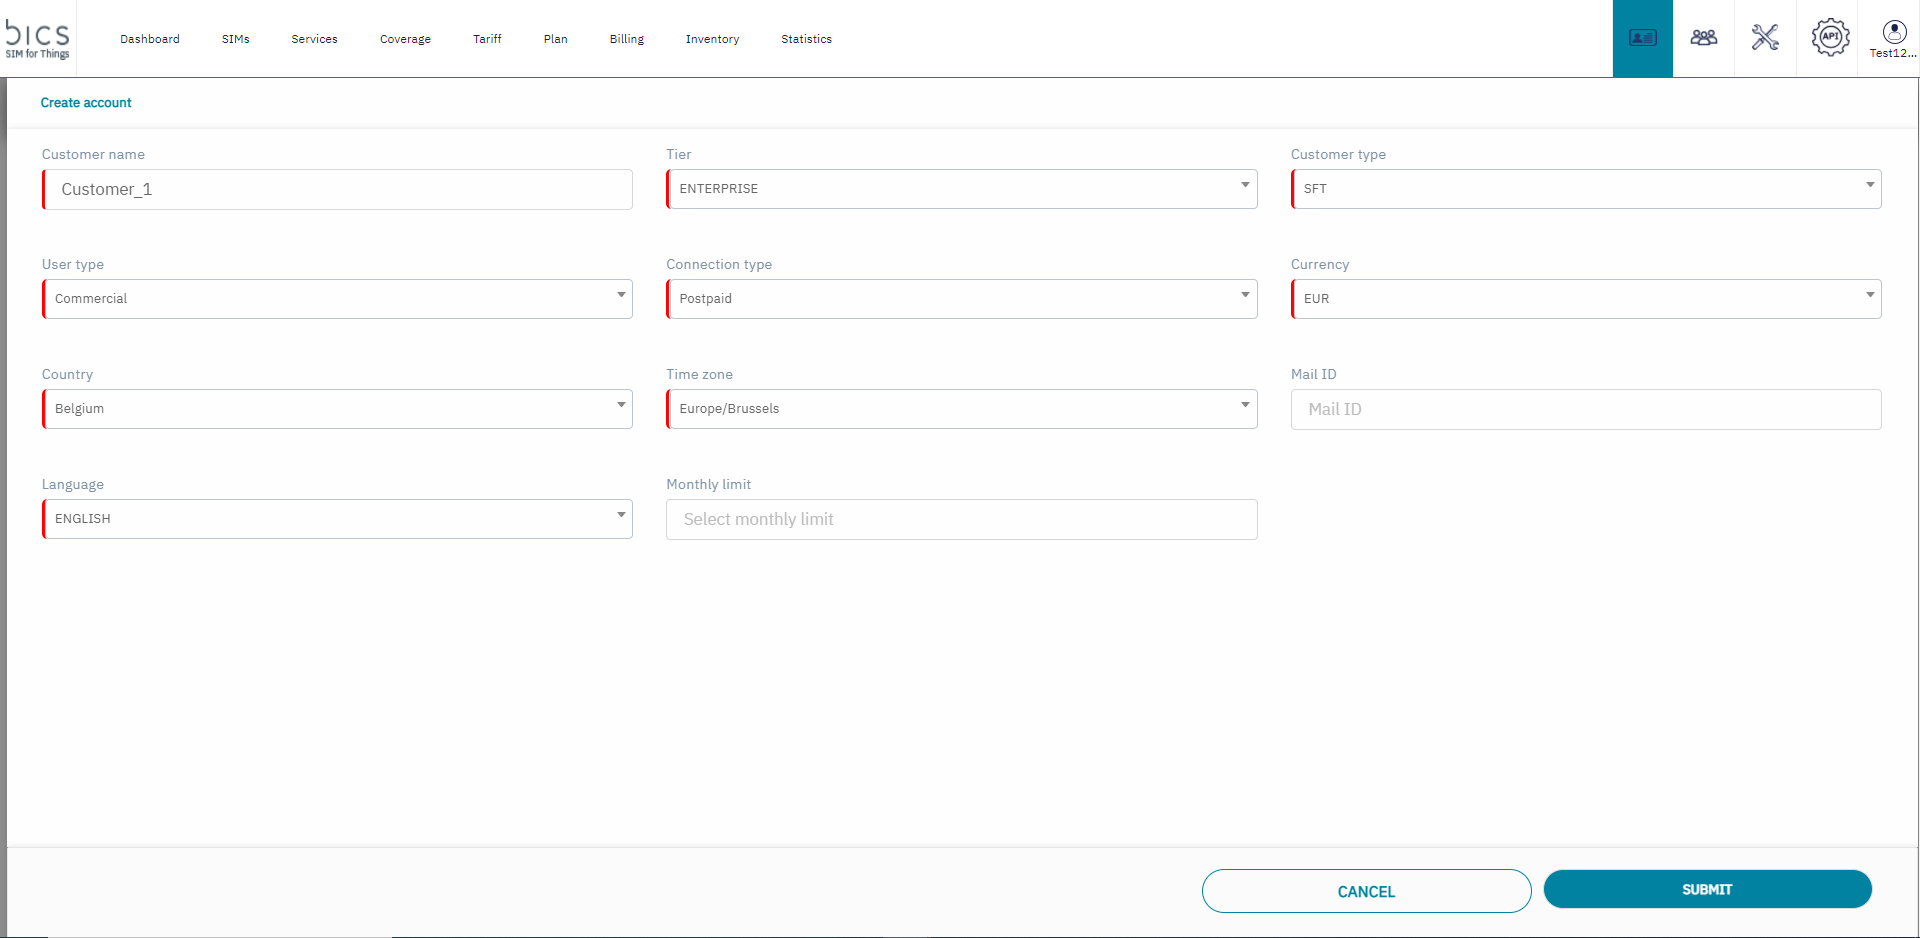The image size is (1920, 938).
Task: Click the bics SIM for Things logo
Action: point(38,38)
